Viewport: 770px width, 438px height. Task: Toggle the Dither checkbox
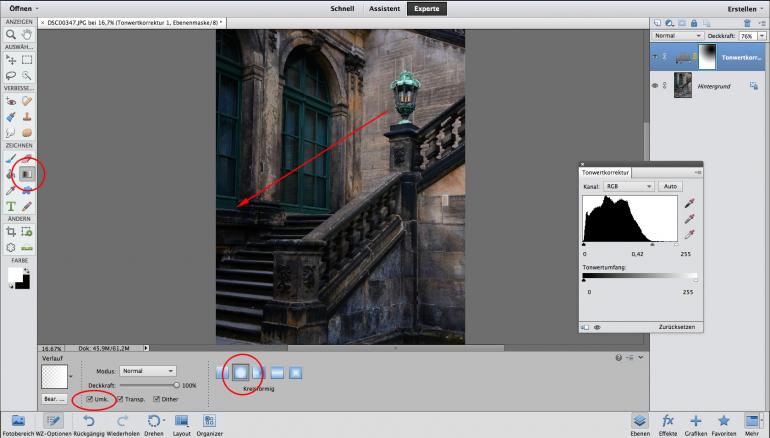click(x=156, y=399)
